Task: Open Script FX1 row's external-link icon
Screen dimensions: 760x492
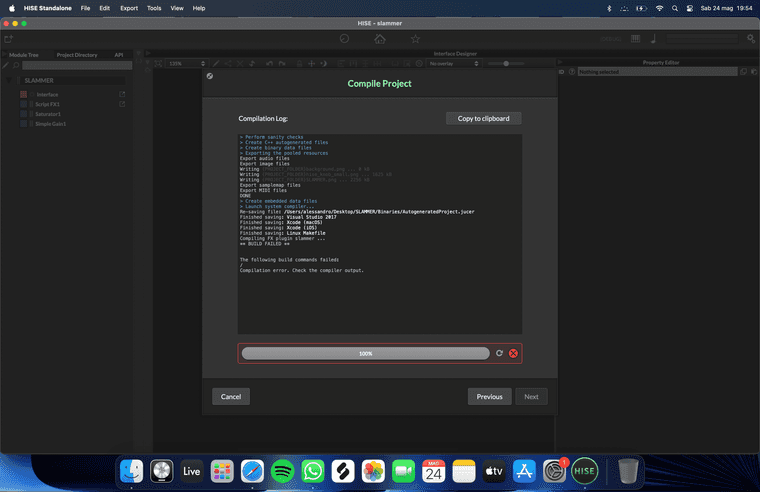Action: click(x=122, y=104)
